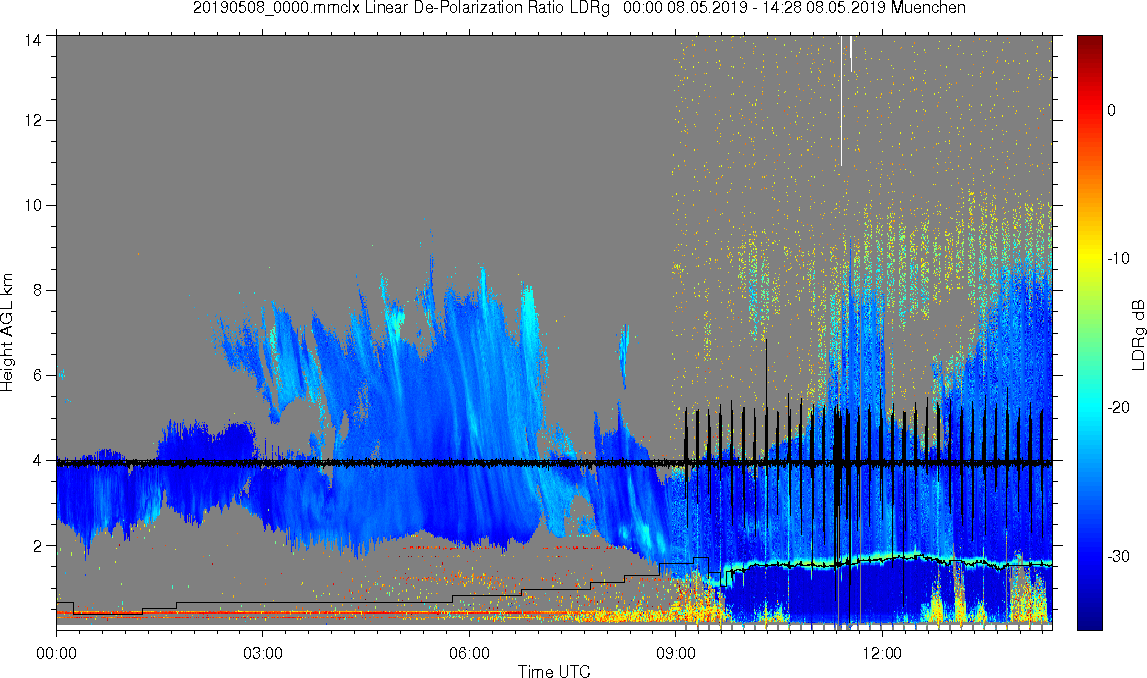This screenshot has width=1147, height=678.
Task: Click the 12:00 time tick label
Action: pos(882,653)
